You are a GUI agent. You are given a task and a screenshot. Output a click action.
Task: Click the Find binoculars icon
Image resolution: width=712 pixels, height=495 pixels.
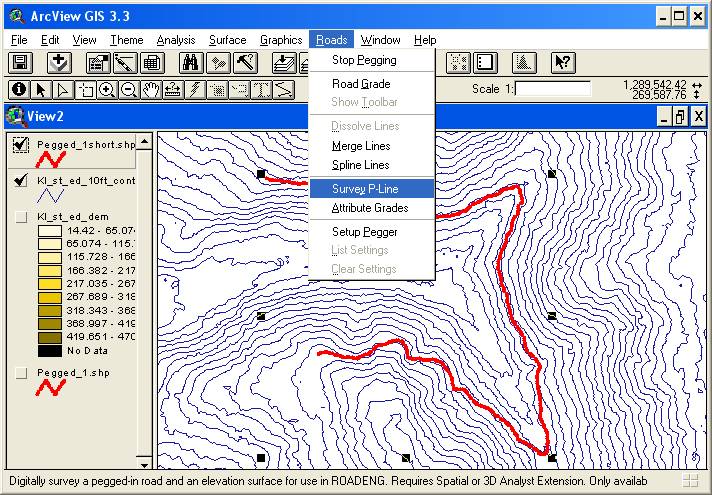(x=190, y=63)
